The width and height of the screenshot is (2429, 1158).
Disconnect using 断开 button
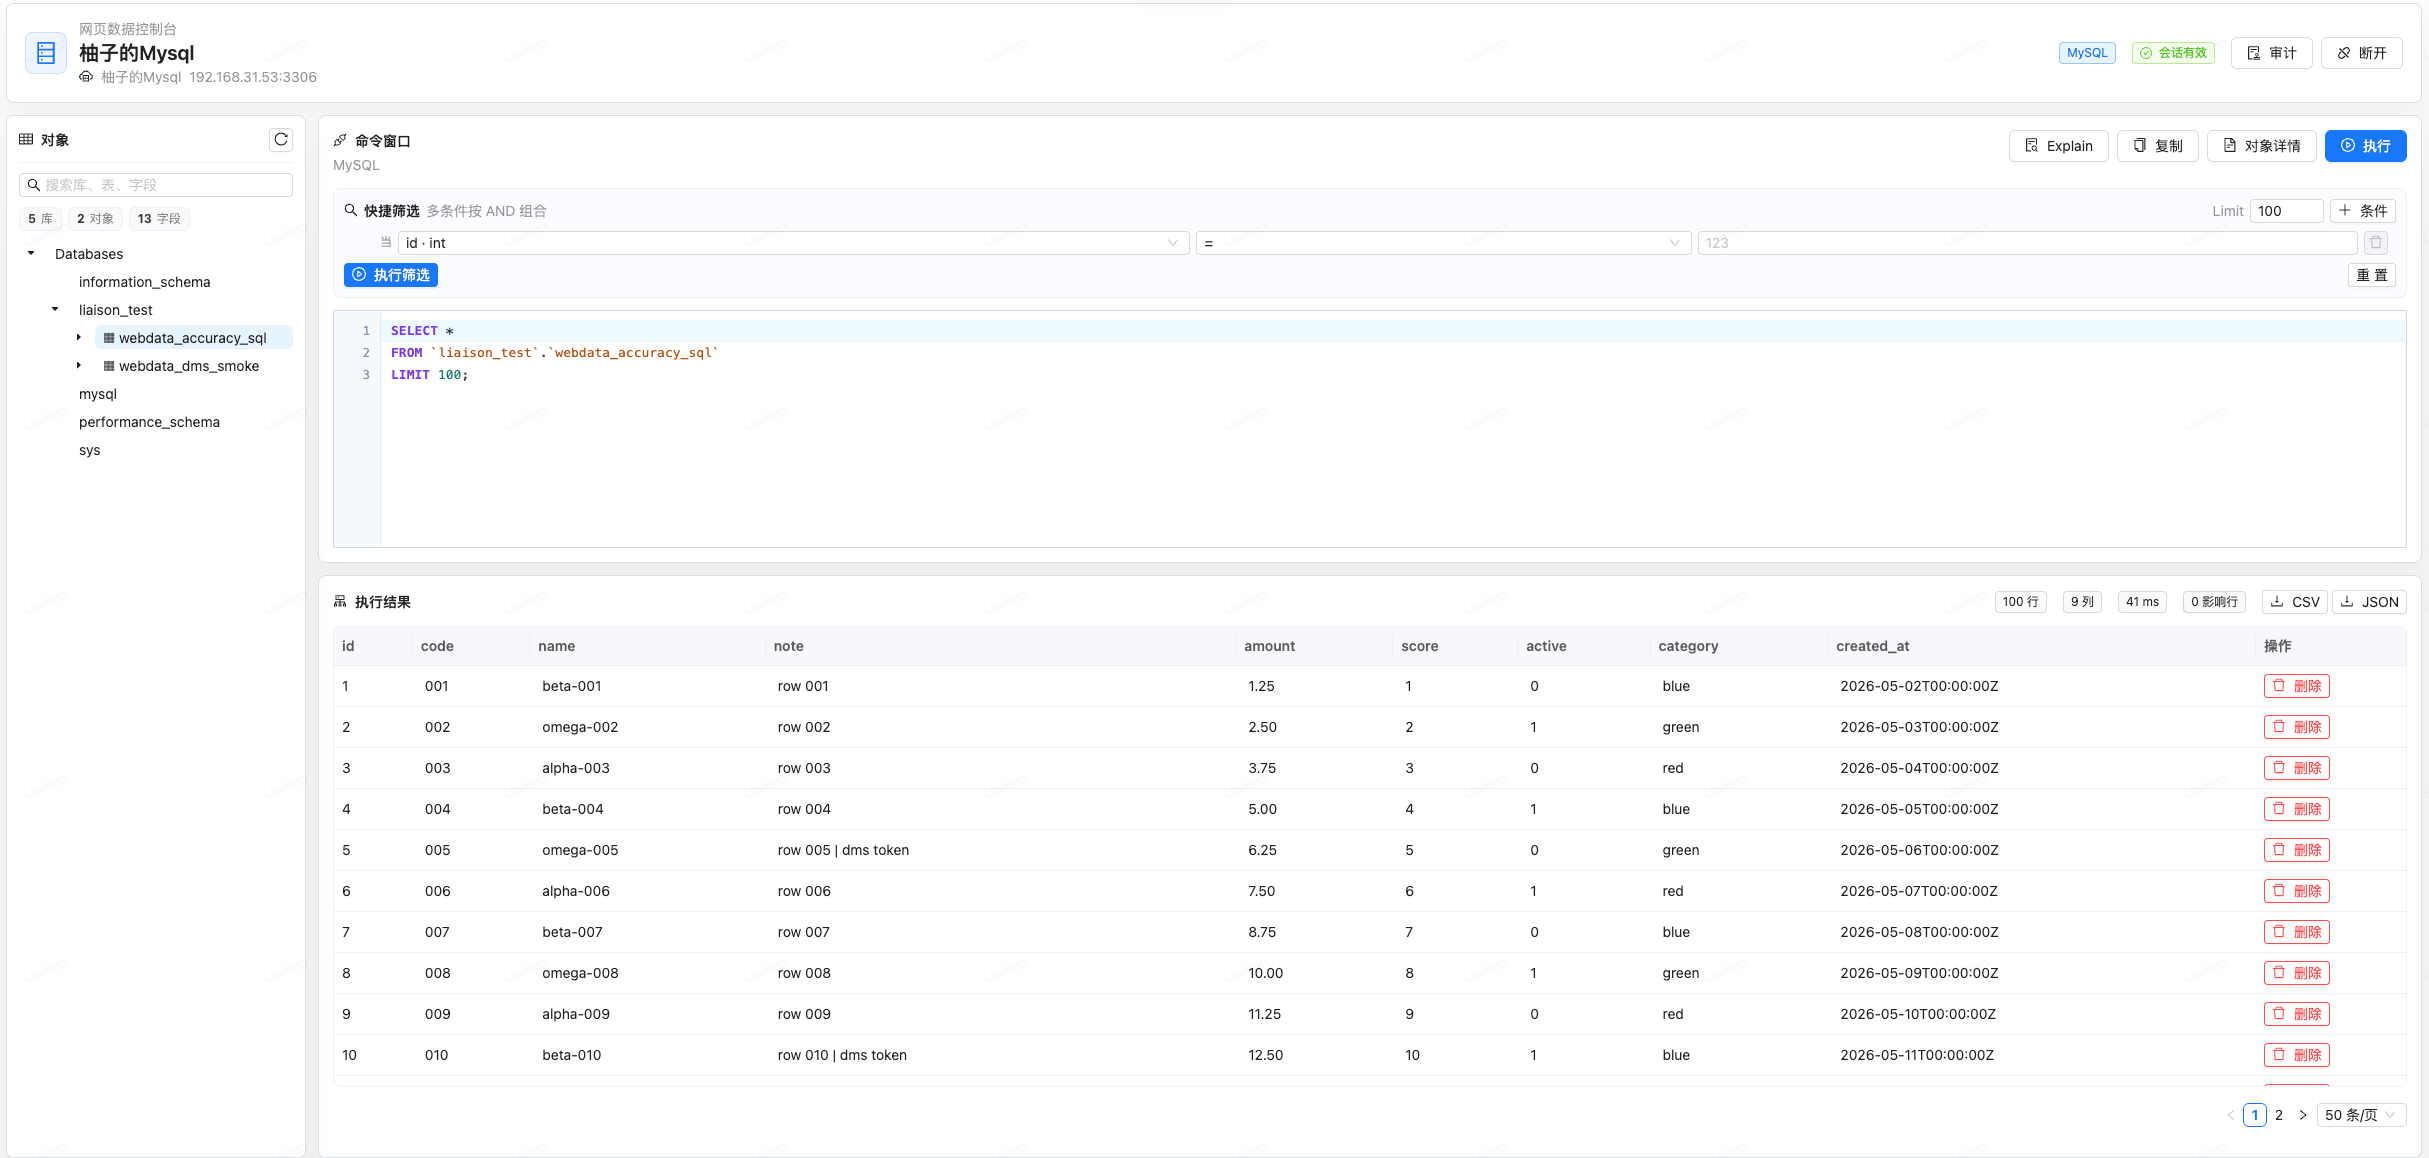point(2361,53)
